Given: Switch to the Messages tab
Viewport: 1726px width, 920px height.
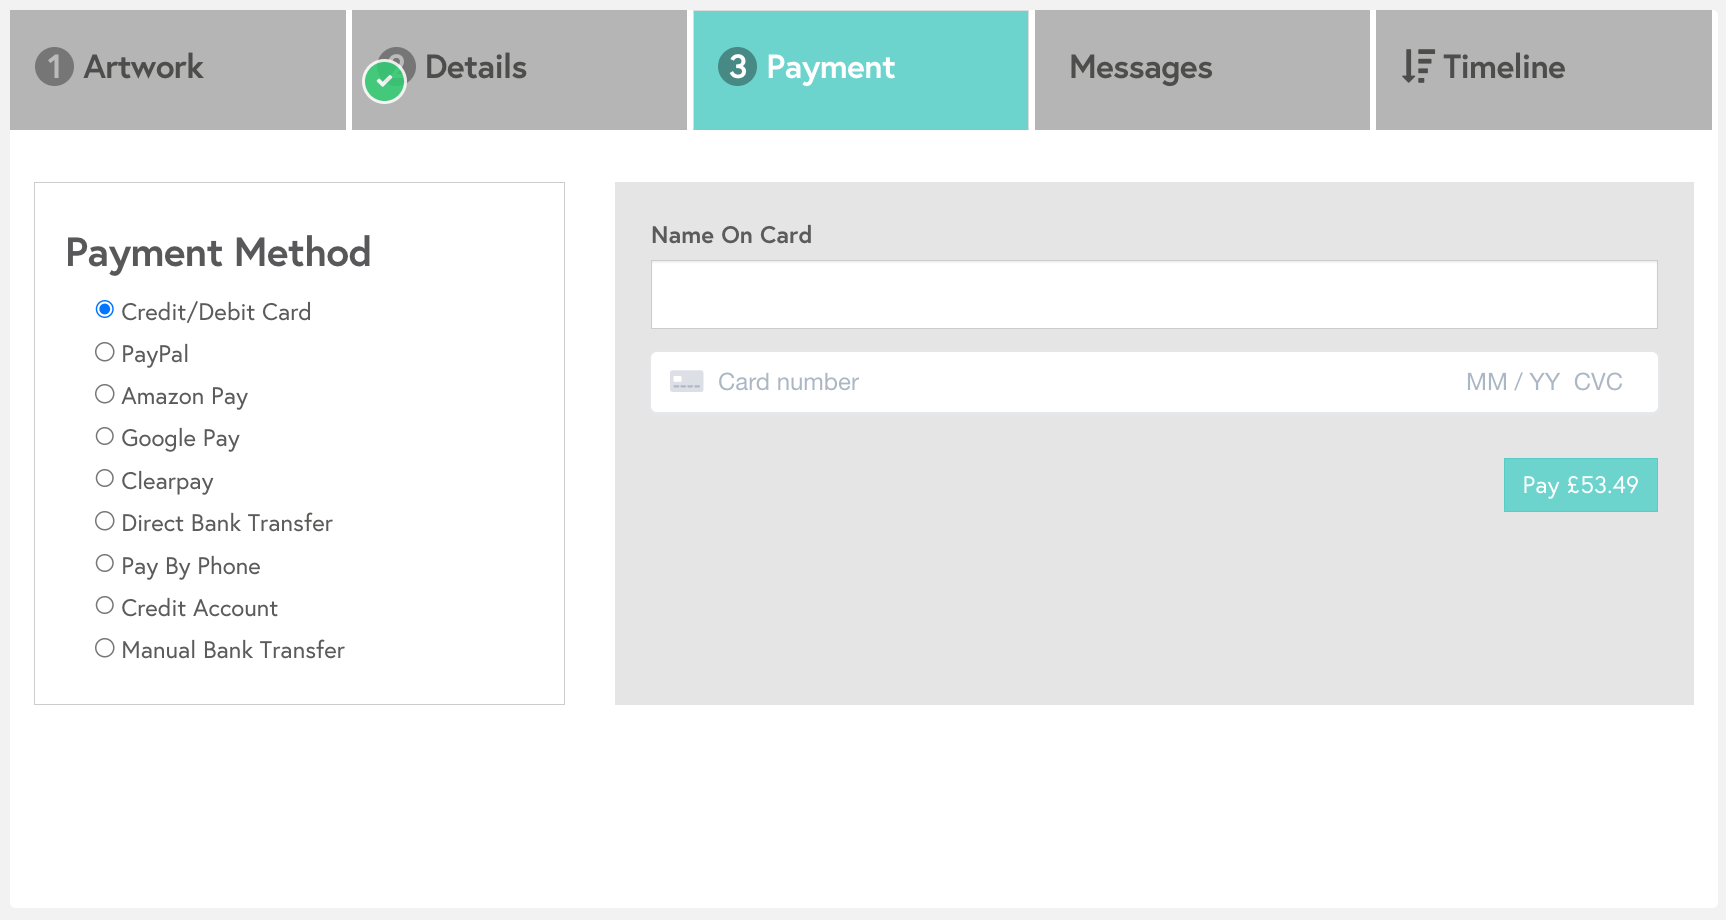Looking at the screenshot, I should coord(1201,69).
